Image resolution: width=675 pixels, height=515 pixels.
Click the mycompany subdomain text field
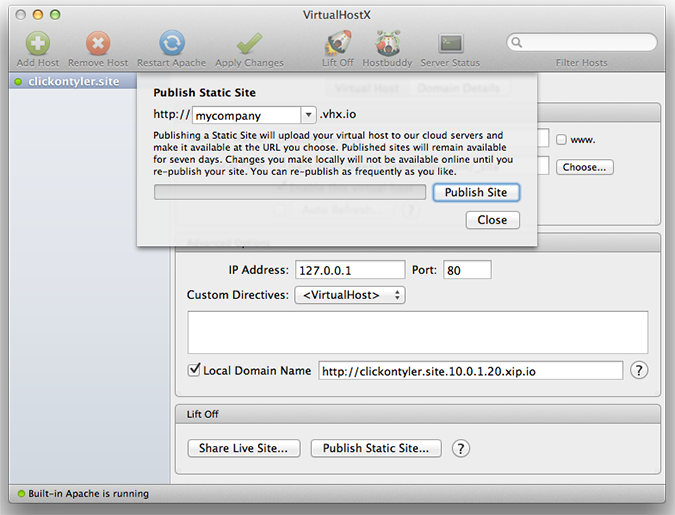[247, 115]
